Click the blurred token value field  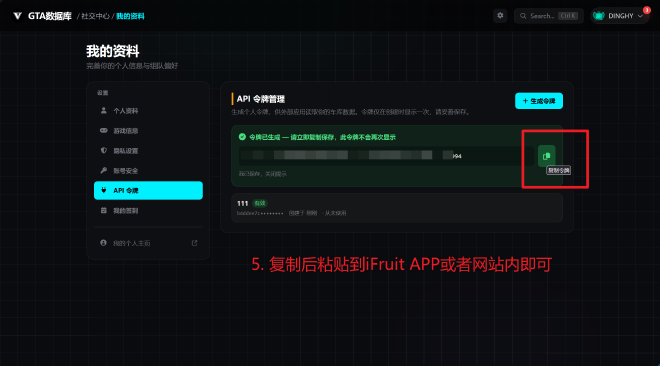[386, 156]
